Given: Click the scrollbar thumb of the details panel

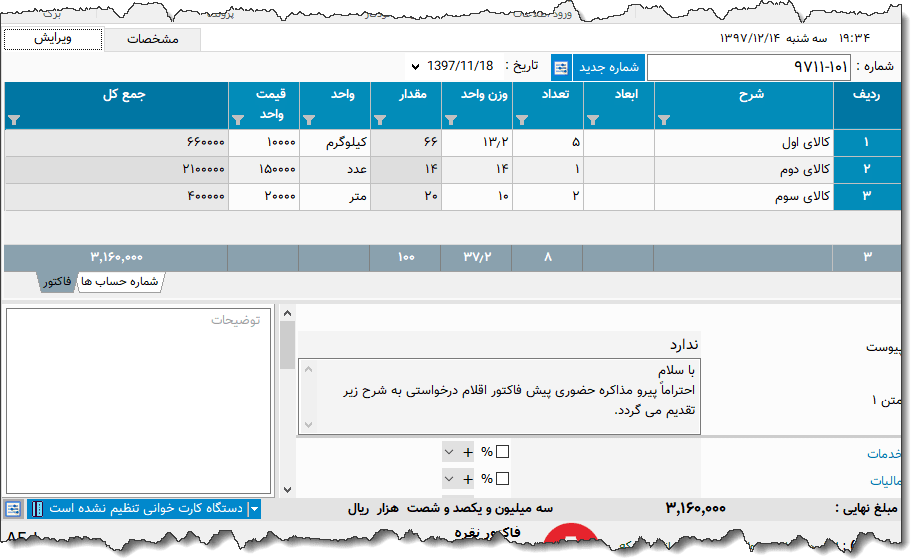Looking at the screenshot, I should [287, 345].
